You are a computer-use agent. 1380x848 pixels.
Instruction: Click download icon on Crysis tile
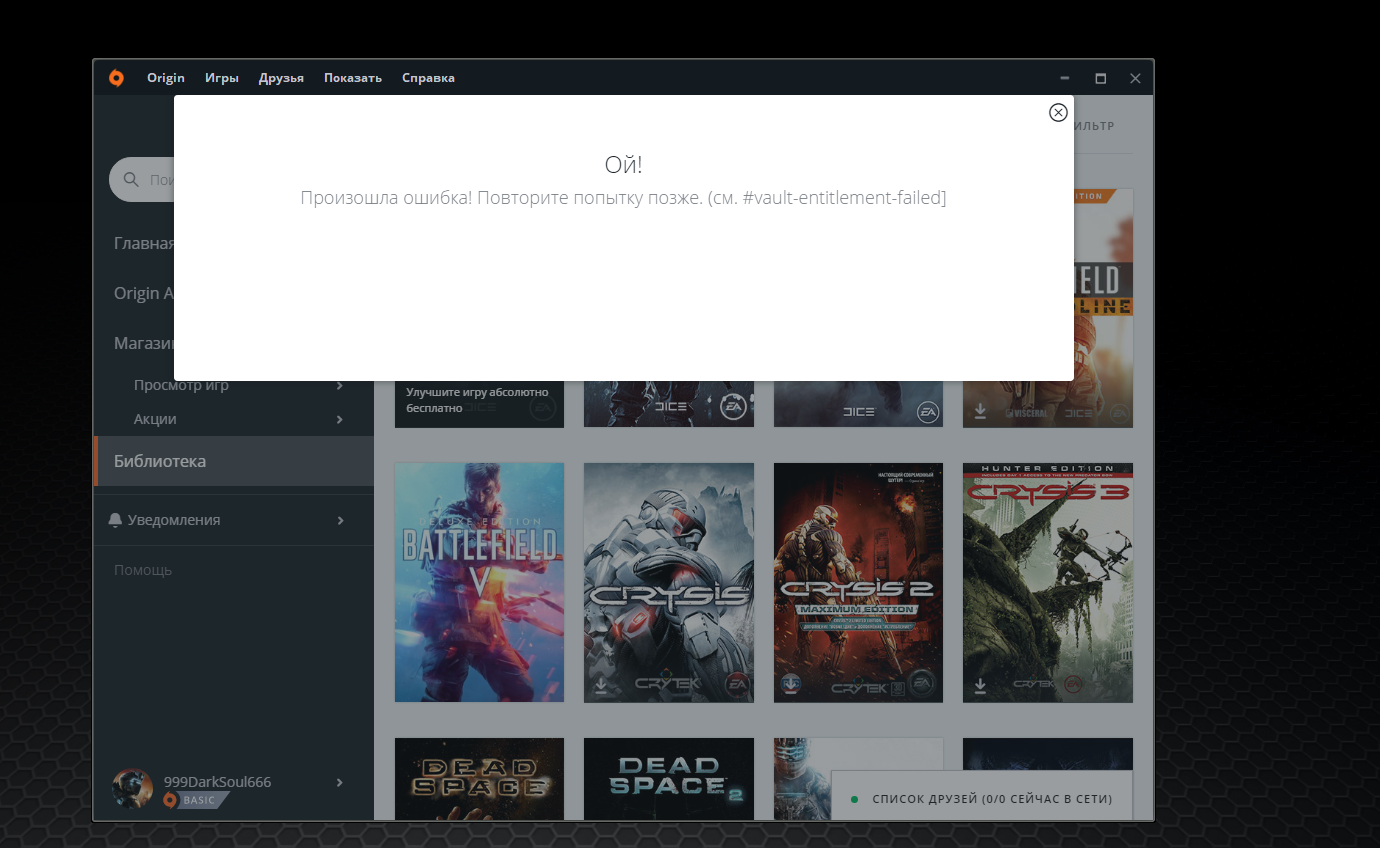coord(602,685)
